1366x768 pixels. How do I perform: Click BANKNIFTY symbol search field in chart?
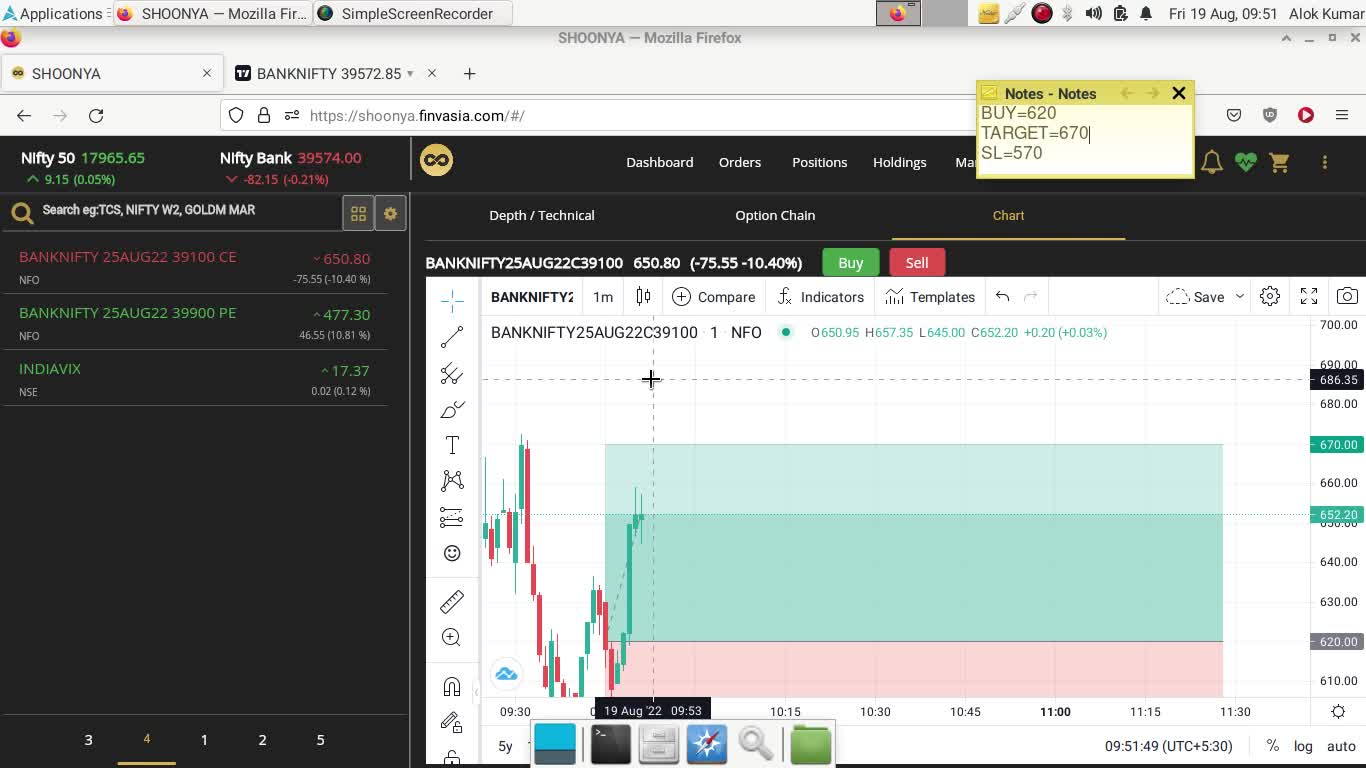click(x=532, y=297)
